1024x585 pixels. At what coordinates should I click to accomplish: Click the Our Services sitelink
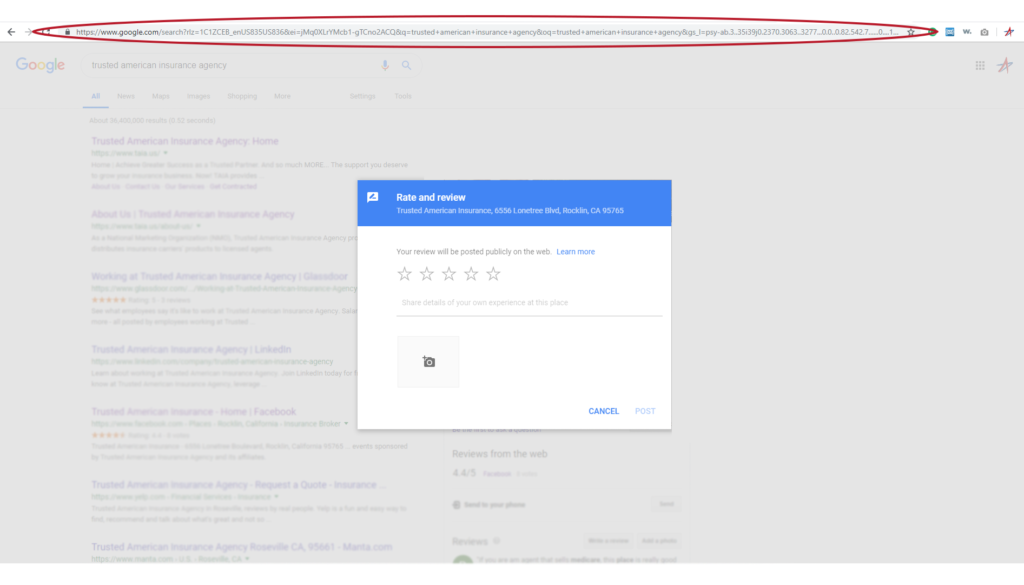[x=185, y=187]
